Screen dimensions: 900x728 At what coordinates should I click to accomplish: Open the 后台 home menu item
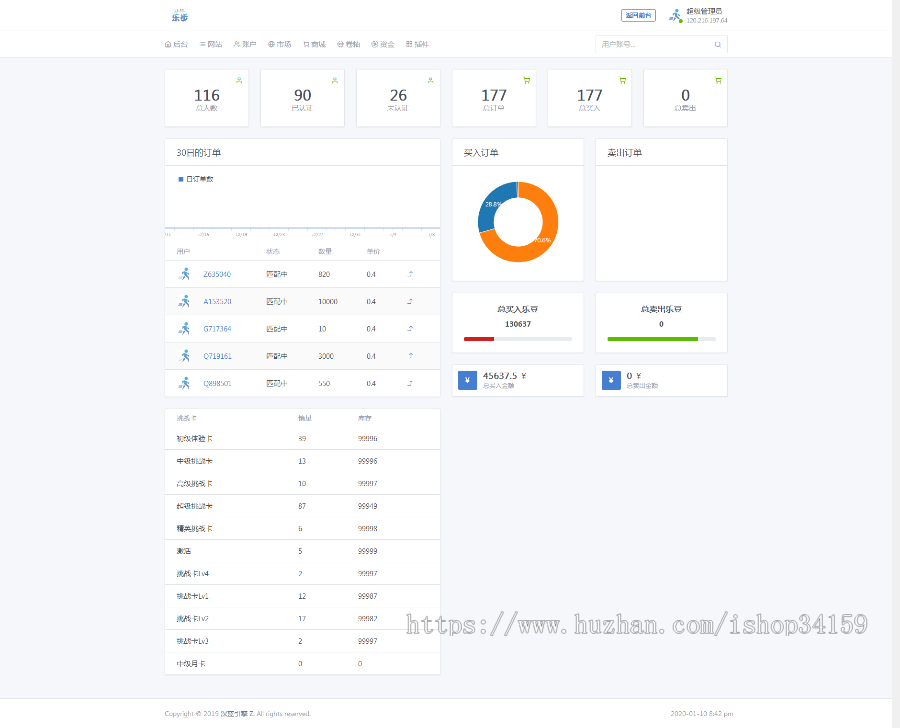(x=176, y=44)
